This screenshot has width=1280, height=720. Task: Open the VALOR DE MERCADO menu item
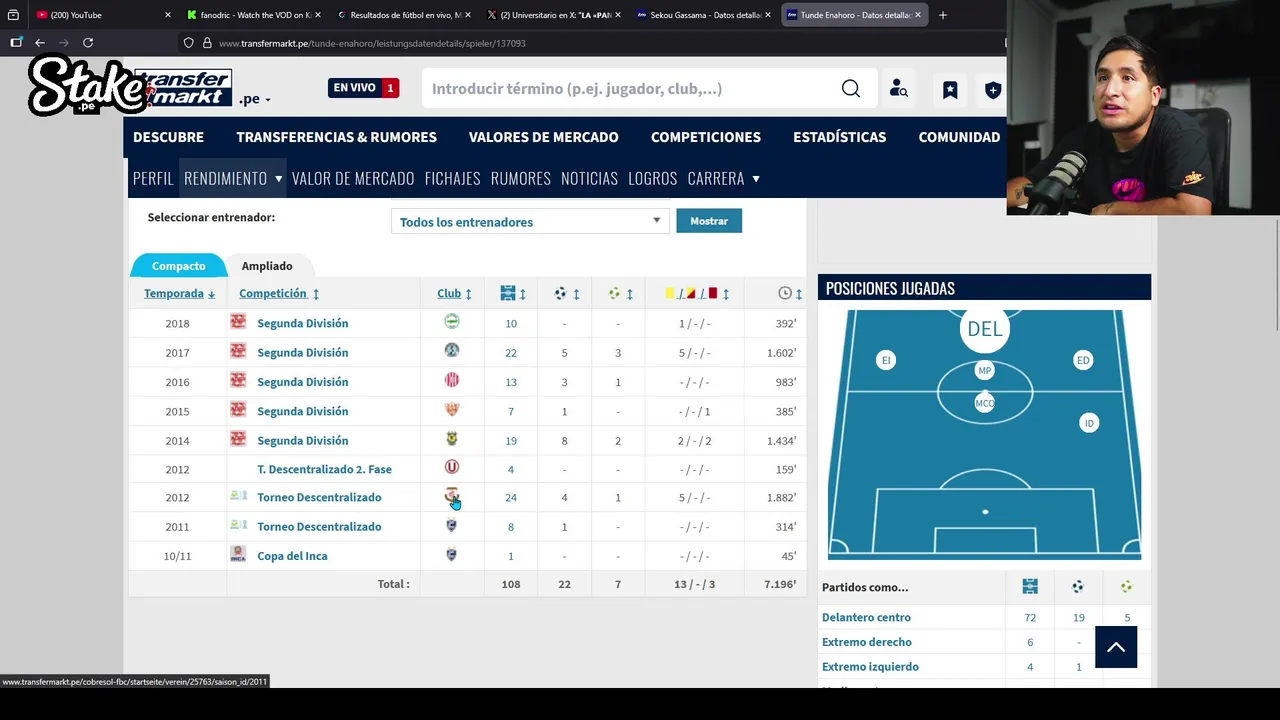coord(353,178)
